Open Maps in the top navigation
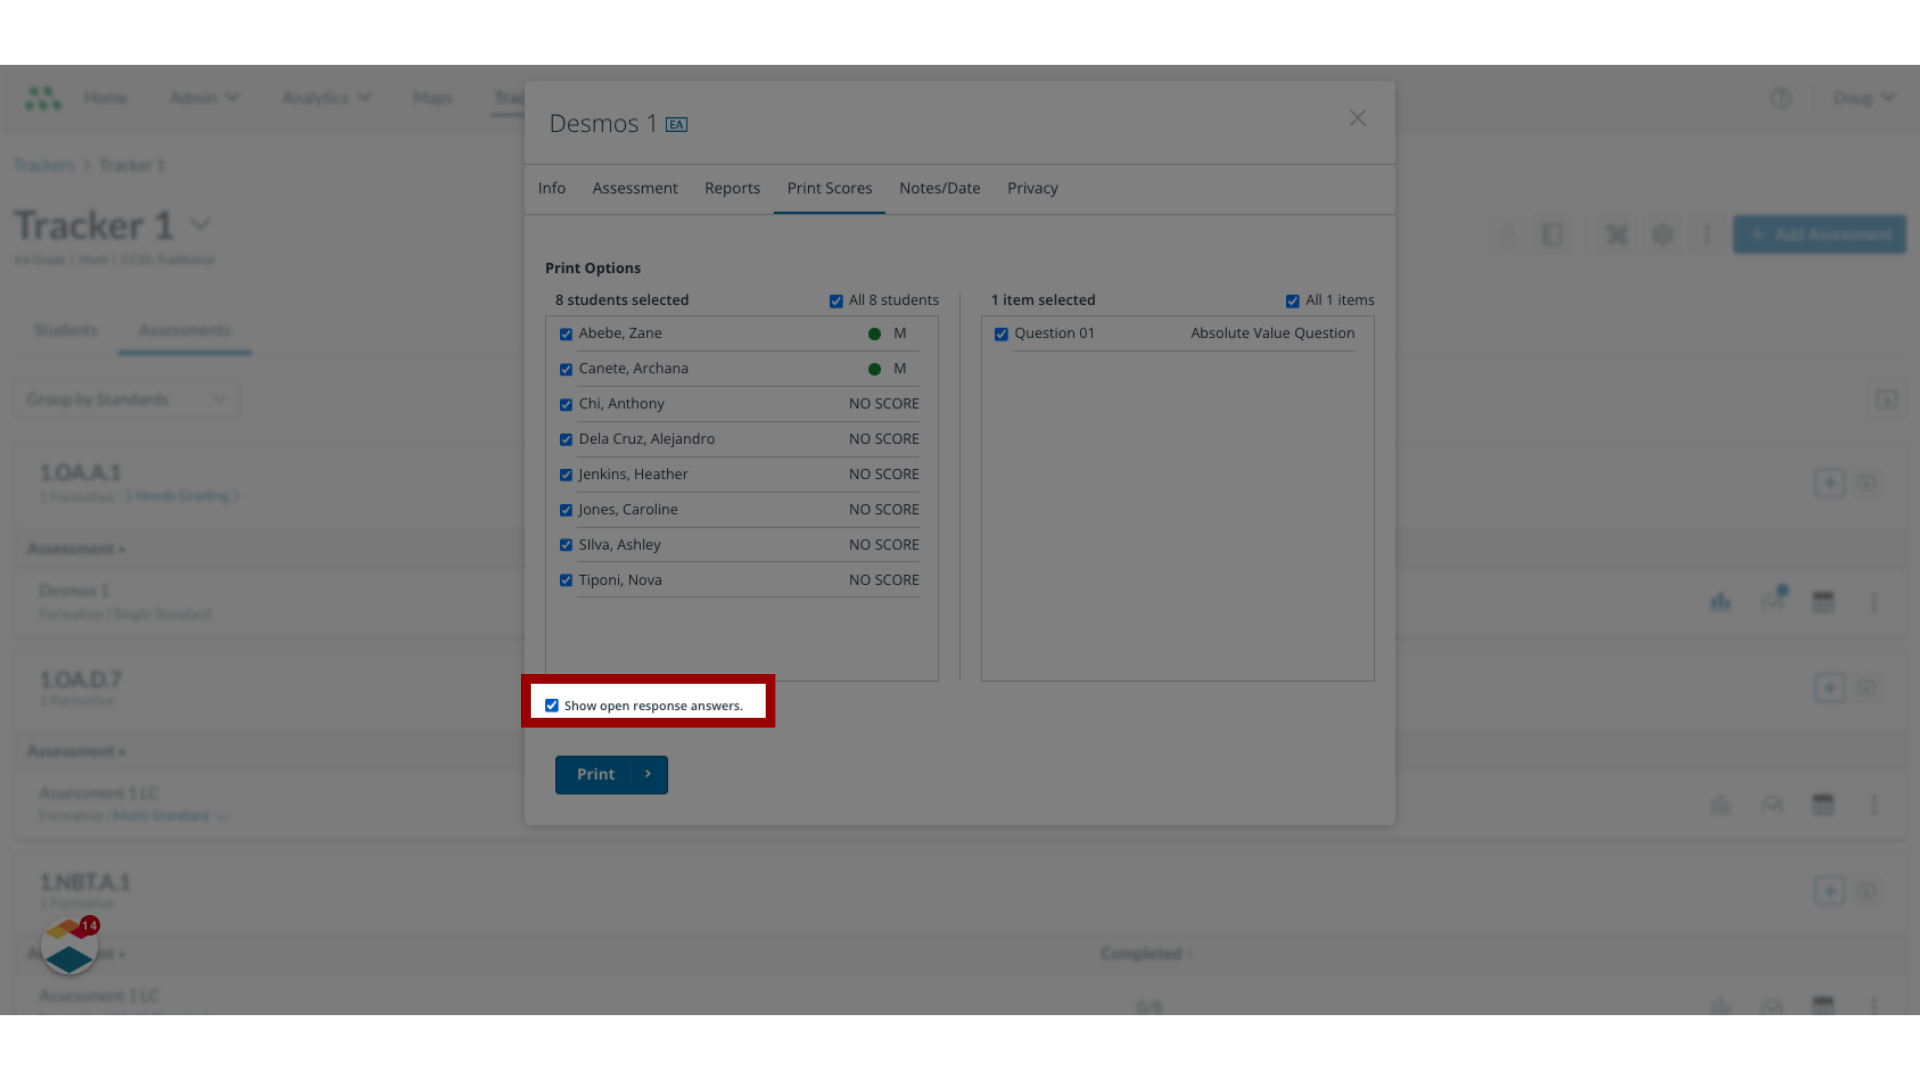Screen dimensions: 1920x1080 (432, 98)
